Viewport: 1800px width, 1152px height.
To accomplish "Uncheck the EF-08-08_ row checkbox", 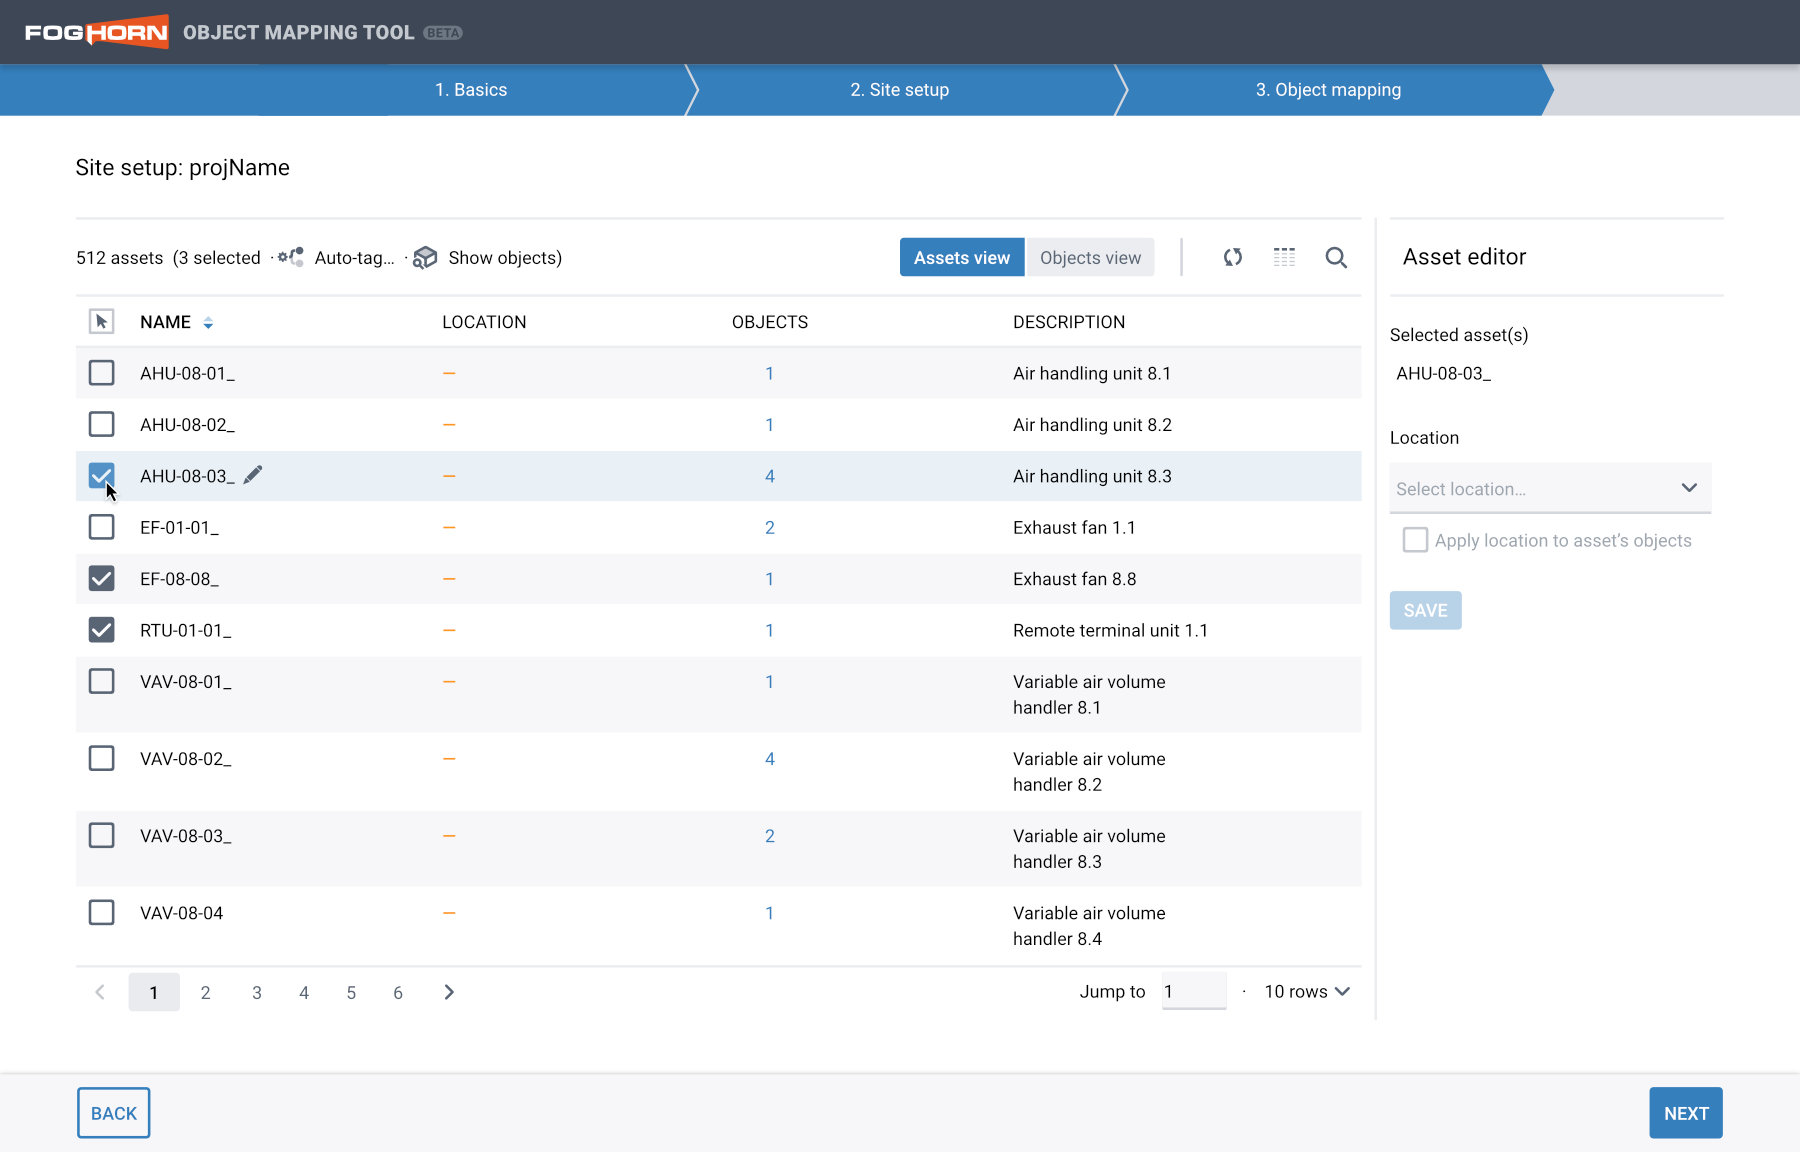I will [101, 578].
